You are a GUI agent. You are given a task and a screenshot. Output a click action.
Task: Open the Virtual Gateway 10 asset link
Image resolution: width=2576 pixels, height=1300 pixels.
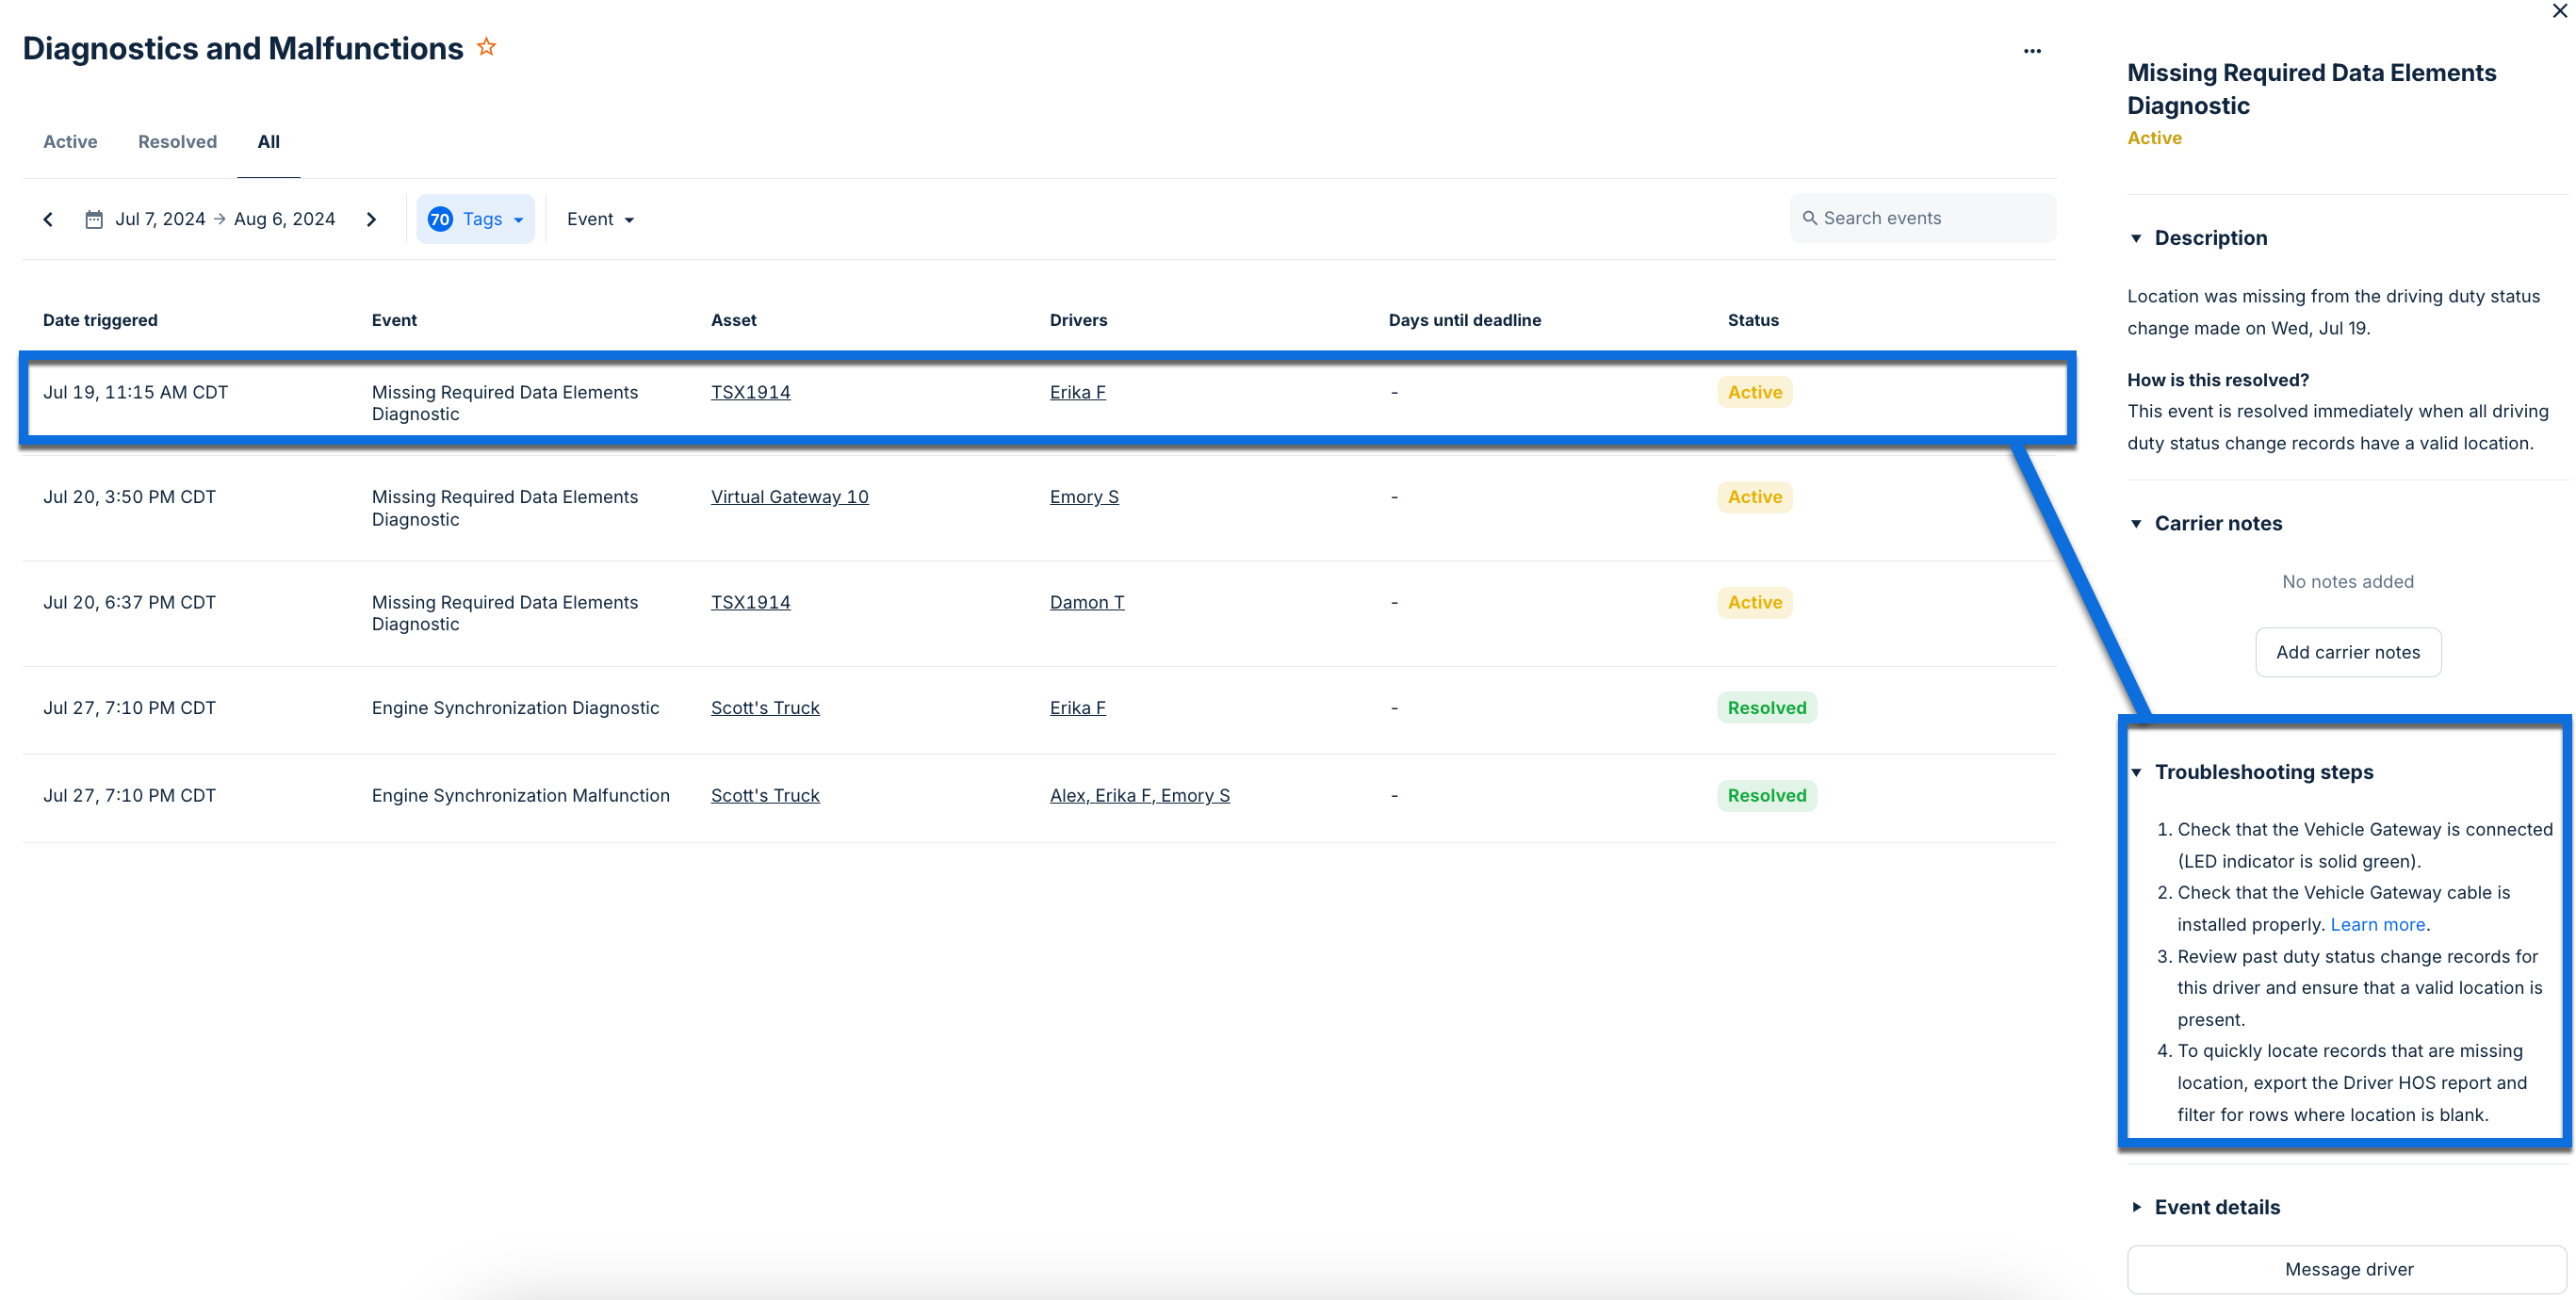pyautogui.click(x=789, y=497)
